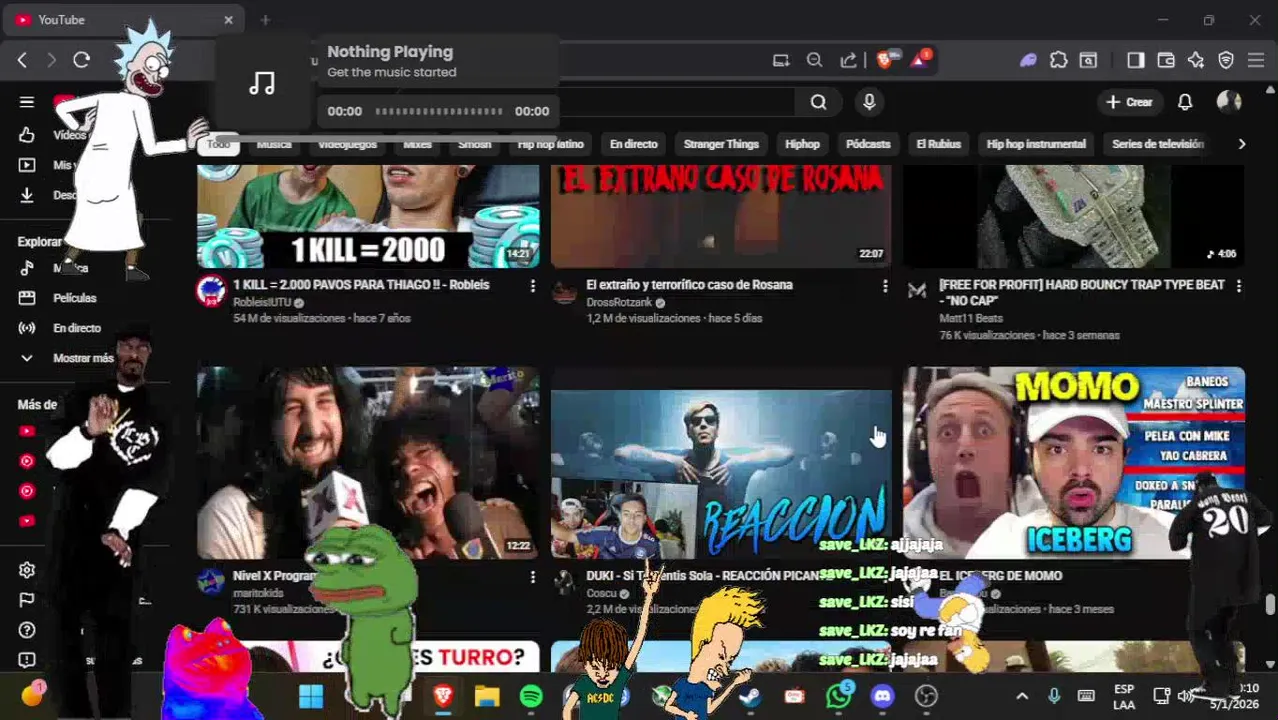The height and width of the screenshot is (720, 1278).
Task: Open the Brave main menu icon
Action: tap(1256, 61)
